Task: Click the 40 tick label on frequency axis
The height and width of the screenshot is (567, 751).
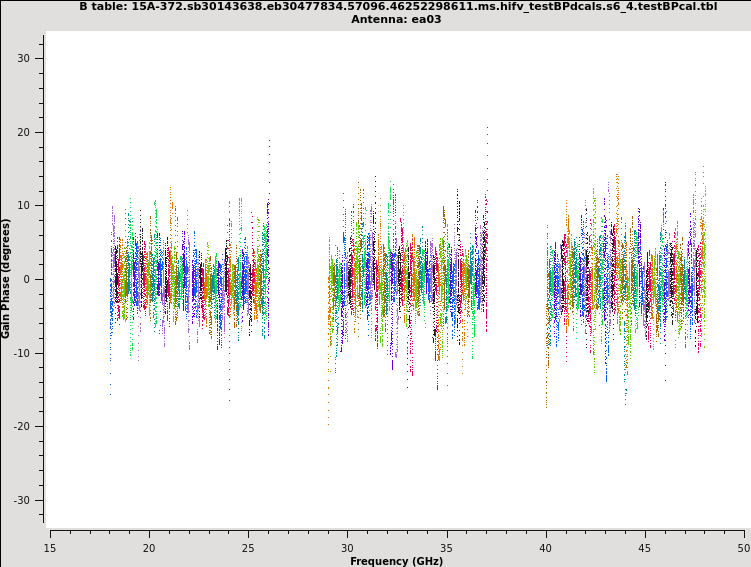Action: pyautogui.click(x=546, y=547)
